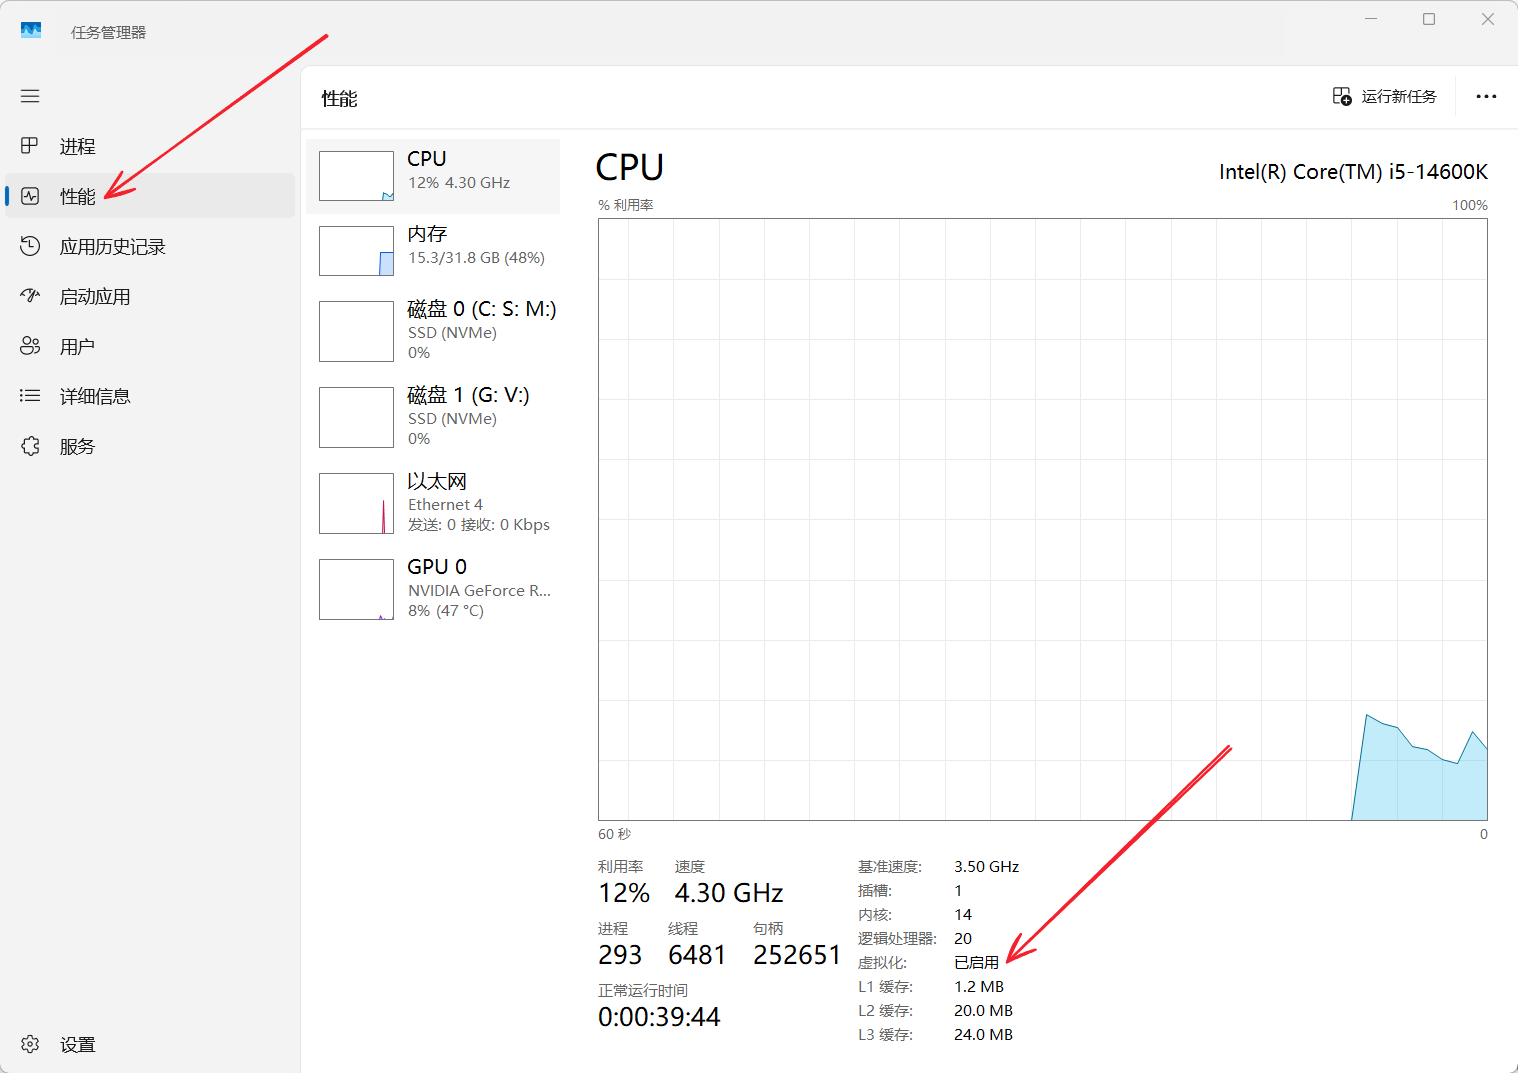This screenshot has height=1073, width=1518.
Task: Select the CPU performance item
Action: [x=433, y=176]
